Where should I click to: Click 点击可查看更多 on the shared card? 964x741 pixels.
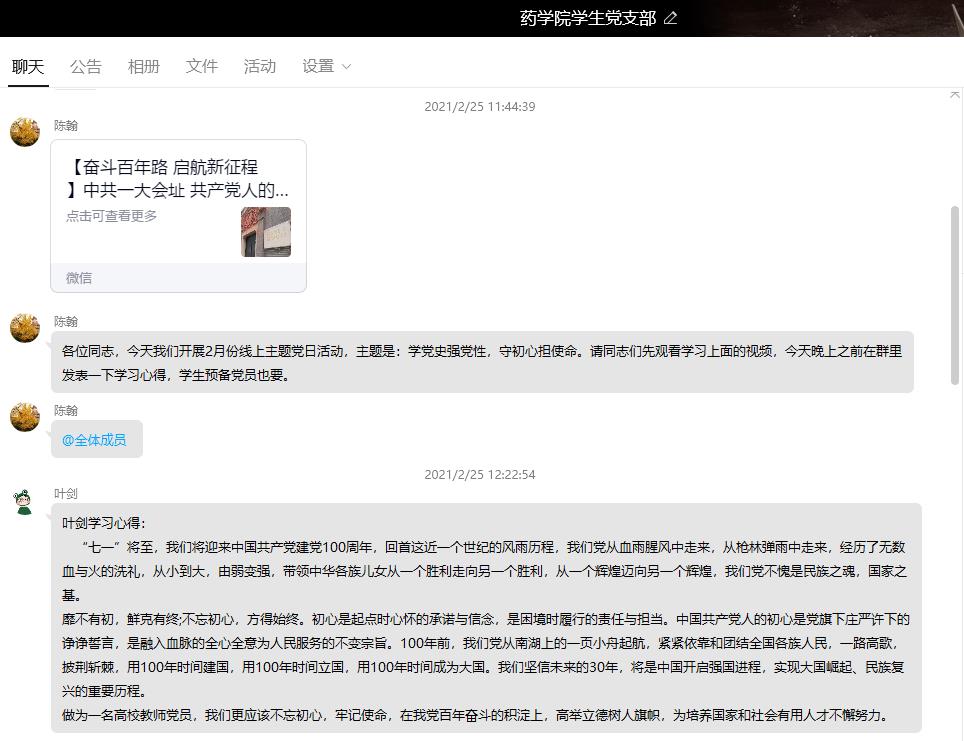[112, 216]
